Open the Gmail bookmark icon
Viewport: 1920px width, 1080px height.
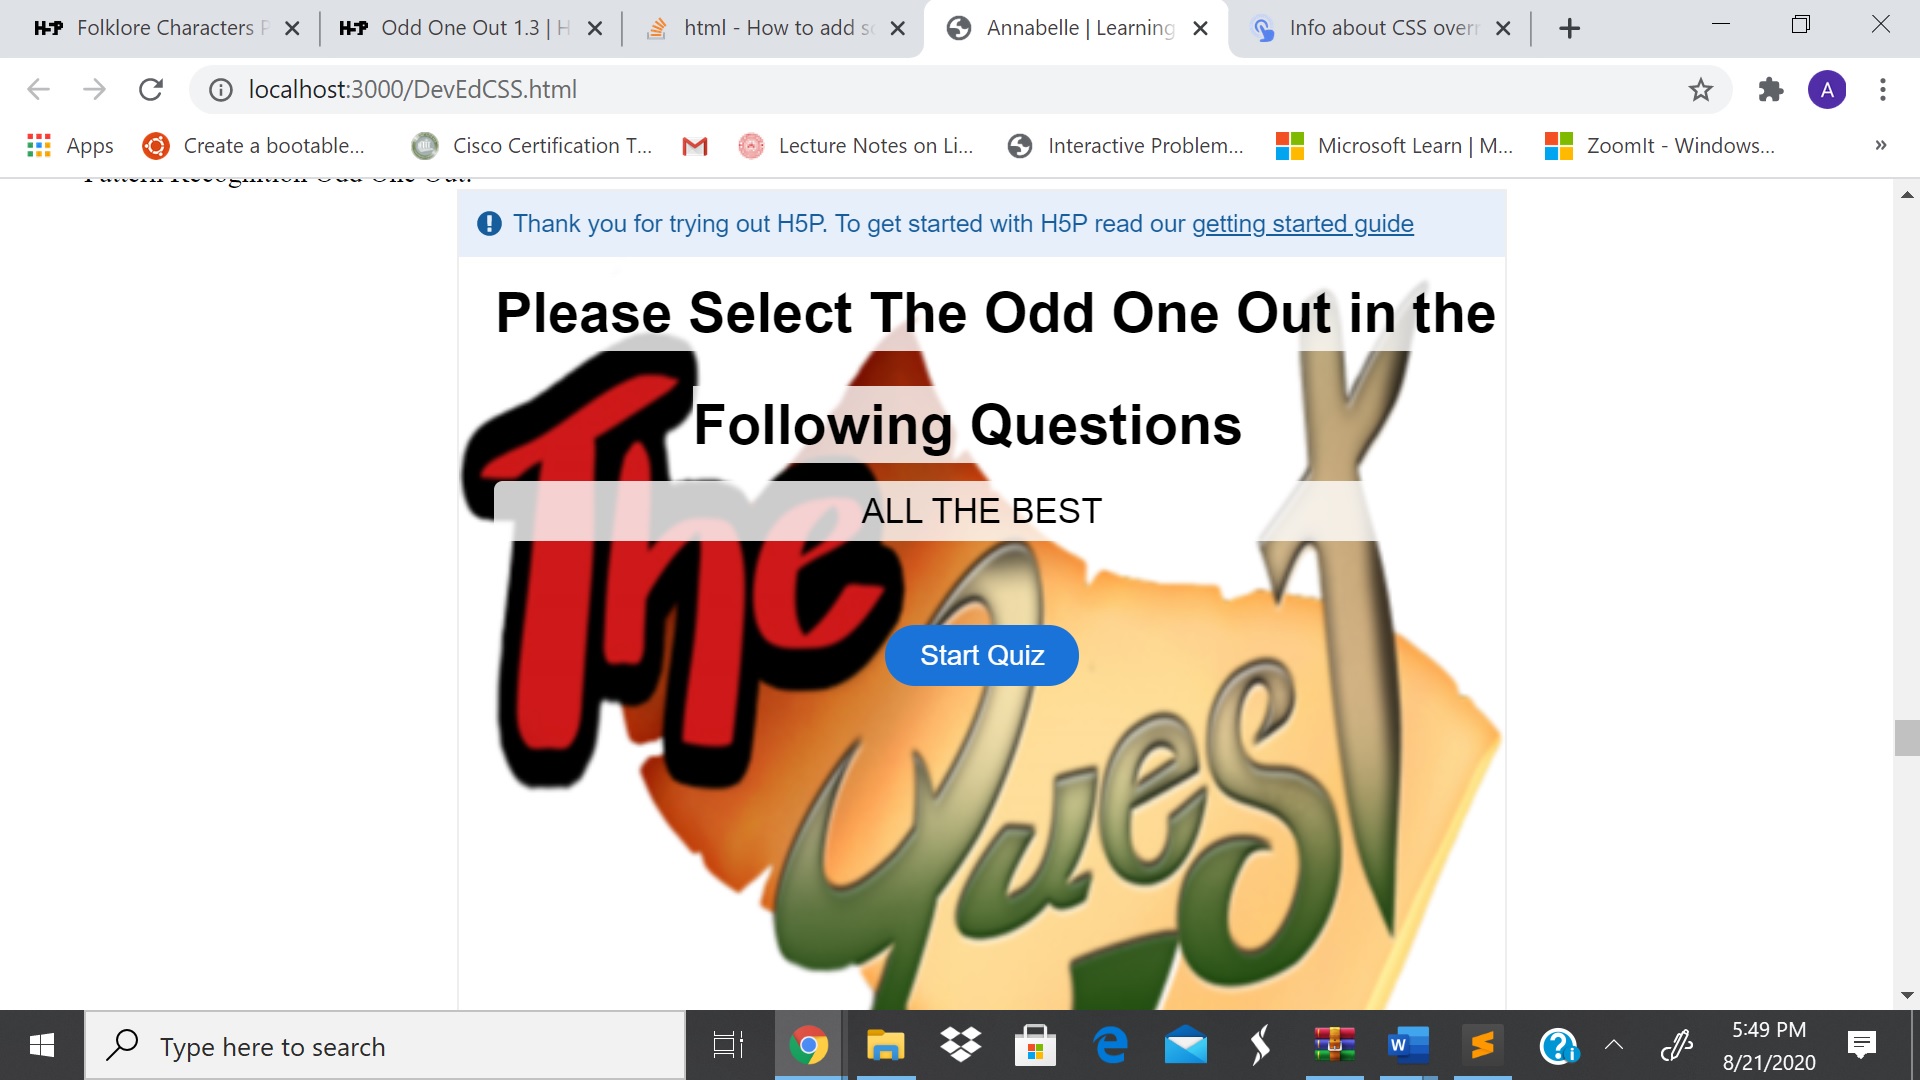695,146
